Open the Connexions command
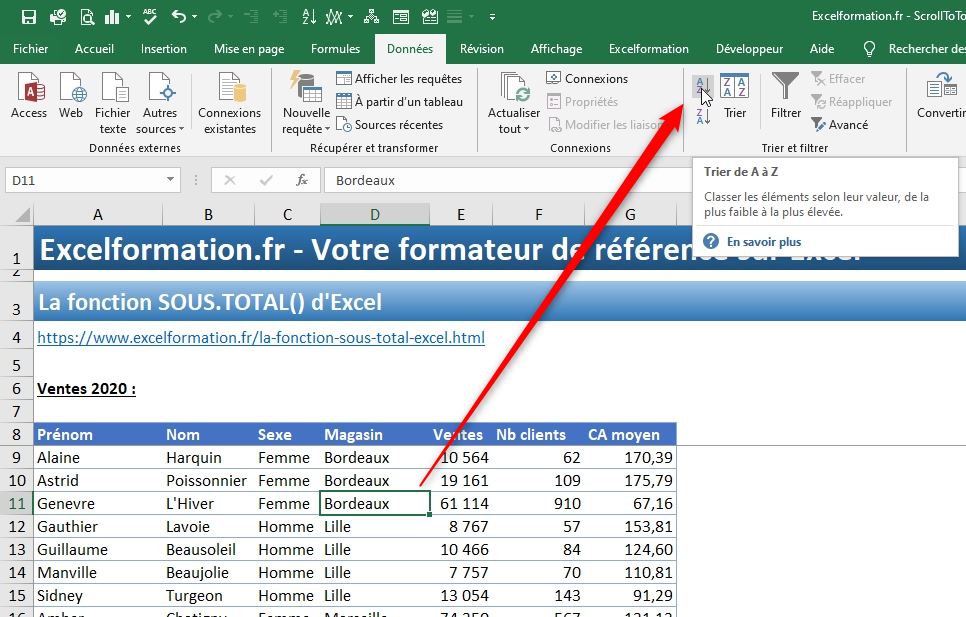Screen dimensions: 966x617 (587, 79)
